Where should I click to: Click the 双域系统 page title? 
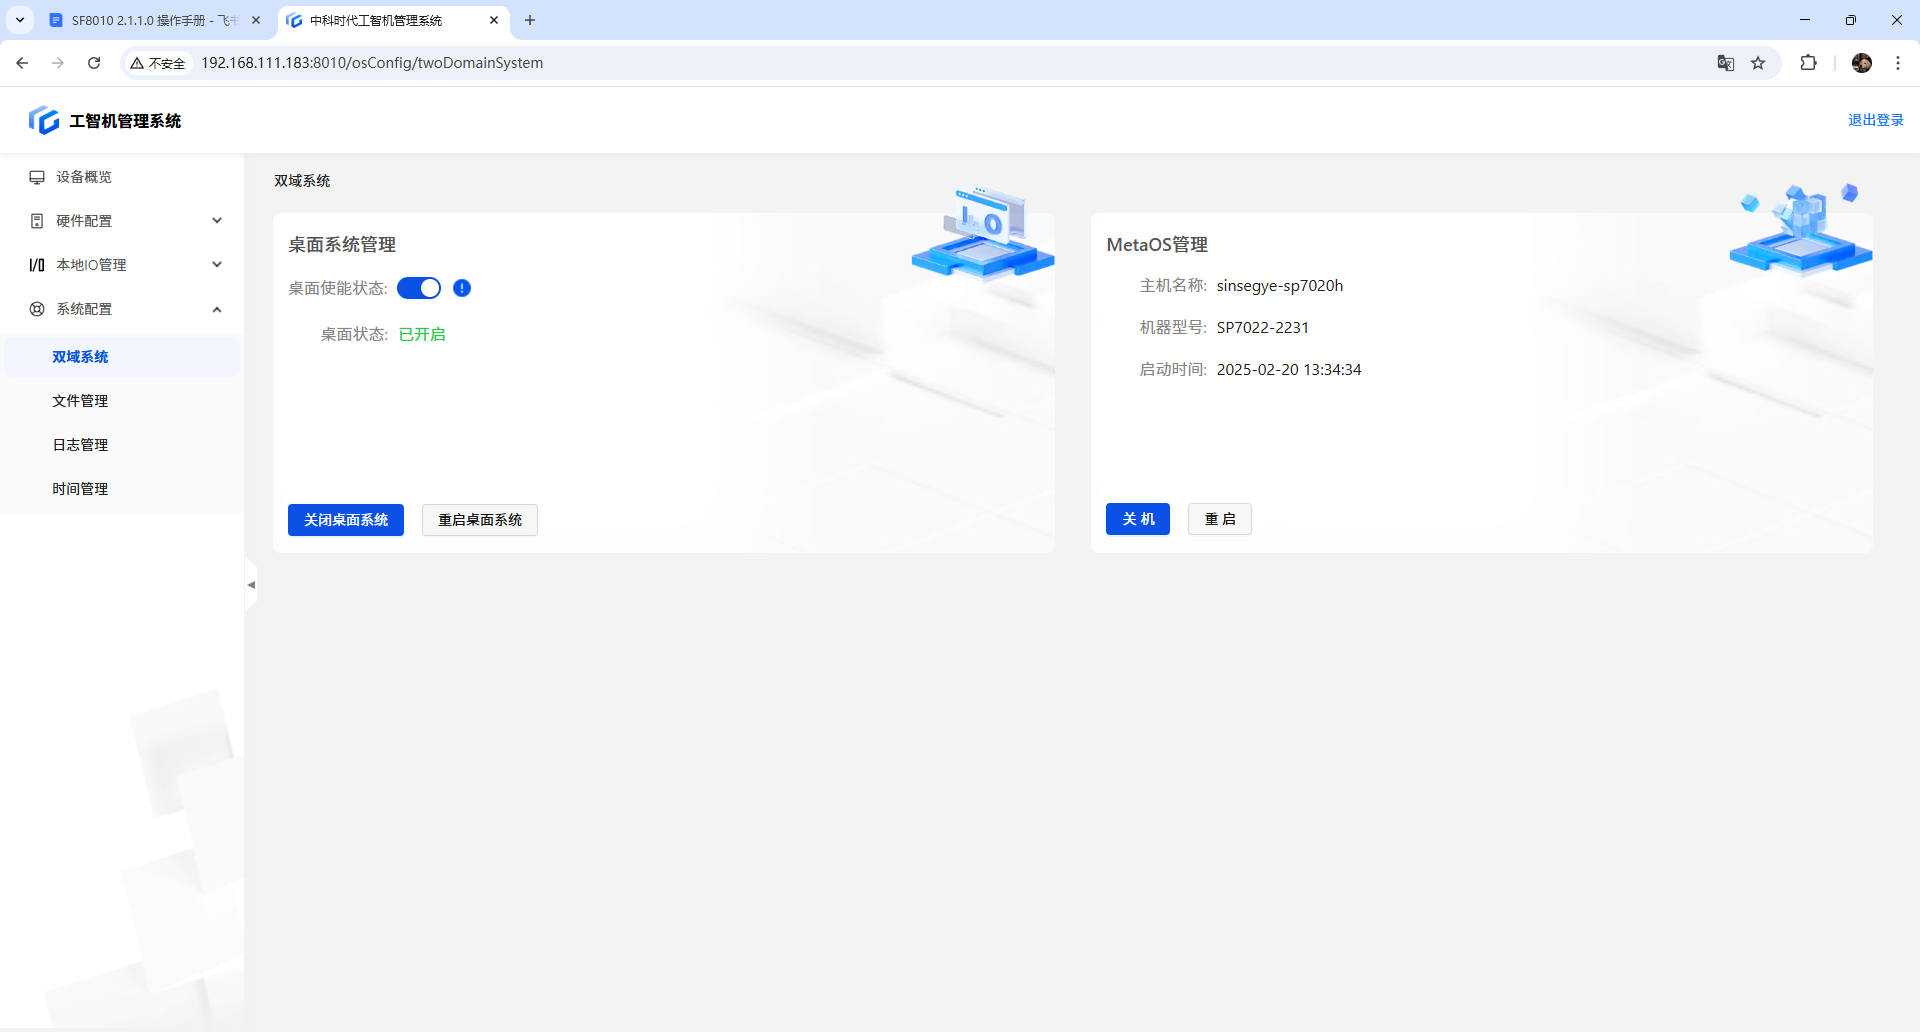[x=302, y=181]
